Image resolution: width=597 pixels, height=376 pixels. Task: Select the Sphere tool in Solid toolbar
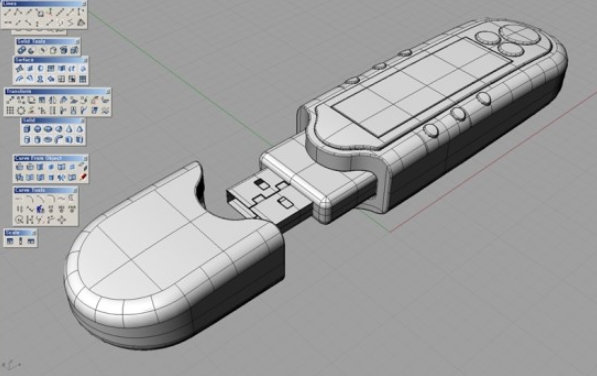pos(37,129)
